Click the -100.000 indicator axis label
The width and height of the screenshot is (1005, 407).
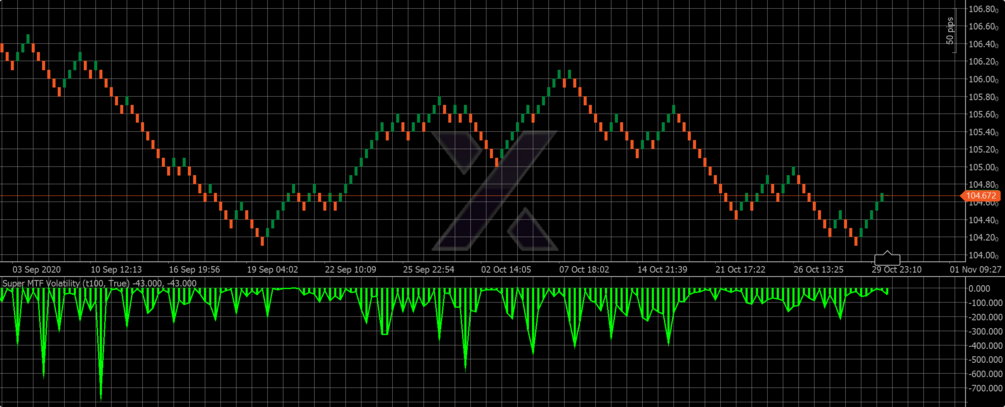(984, 303)
